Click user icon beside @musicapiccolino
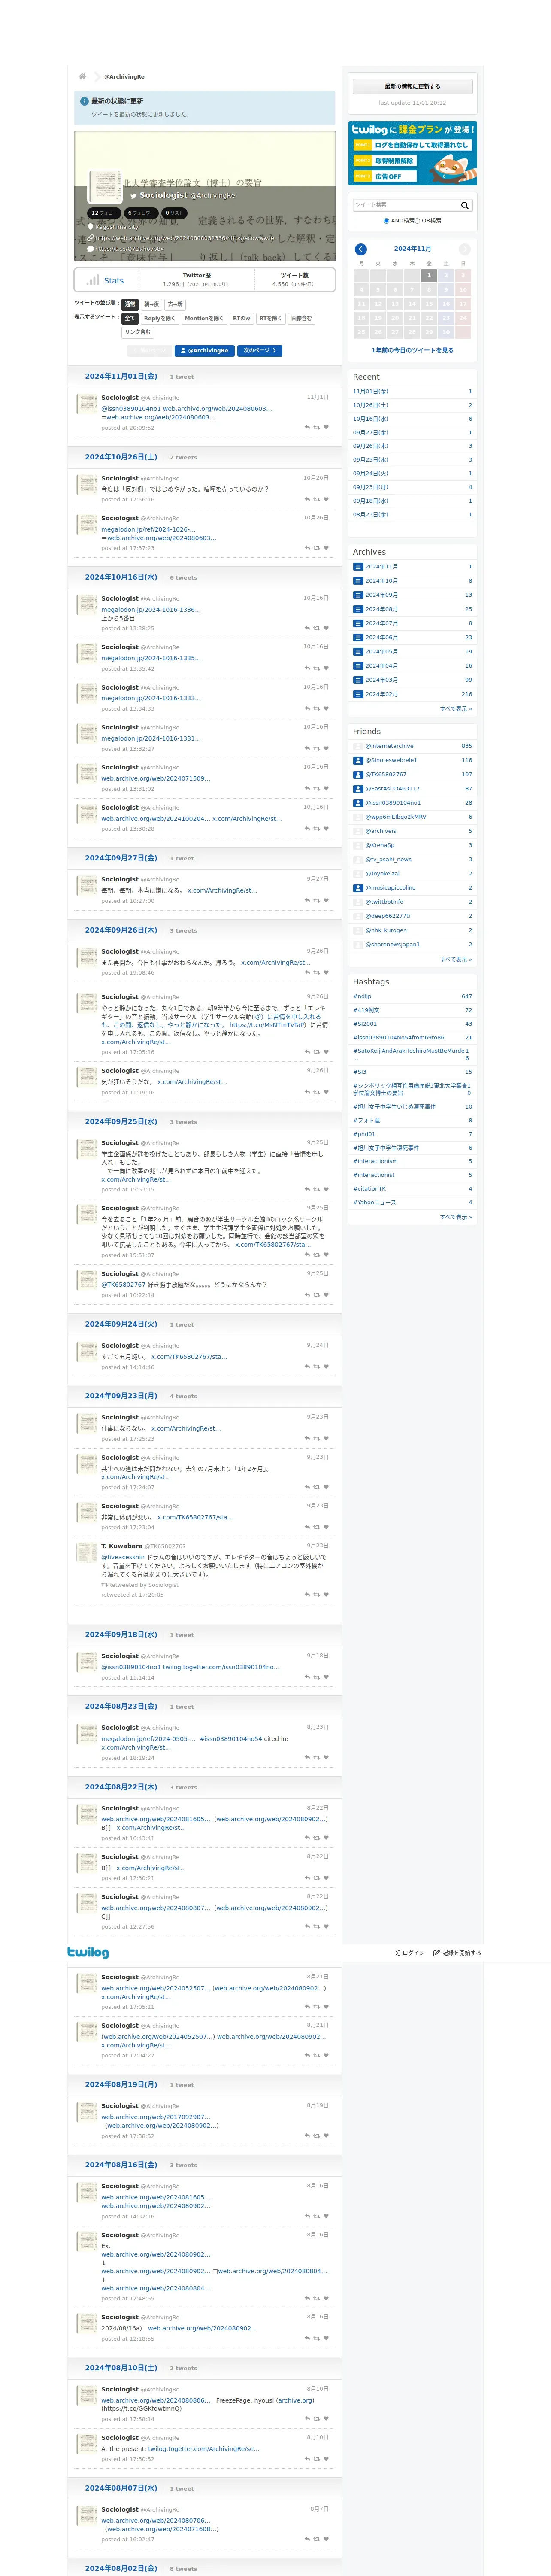The height and width of the screenshot is (2576, 551). coord(358,887)
